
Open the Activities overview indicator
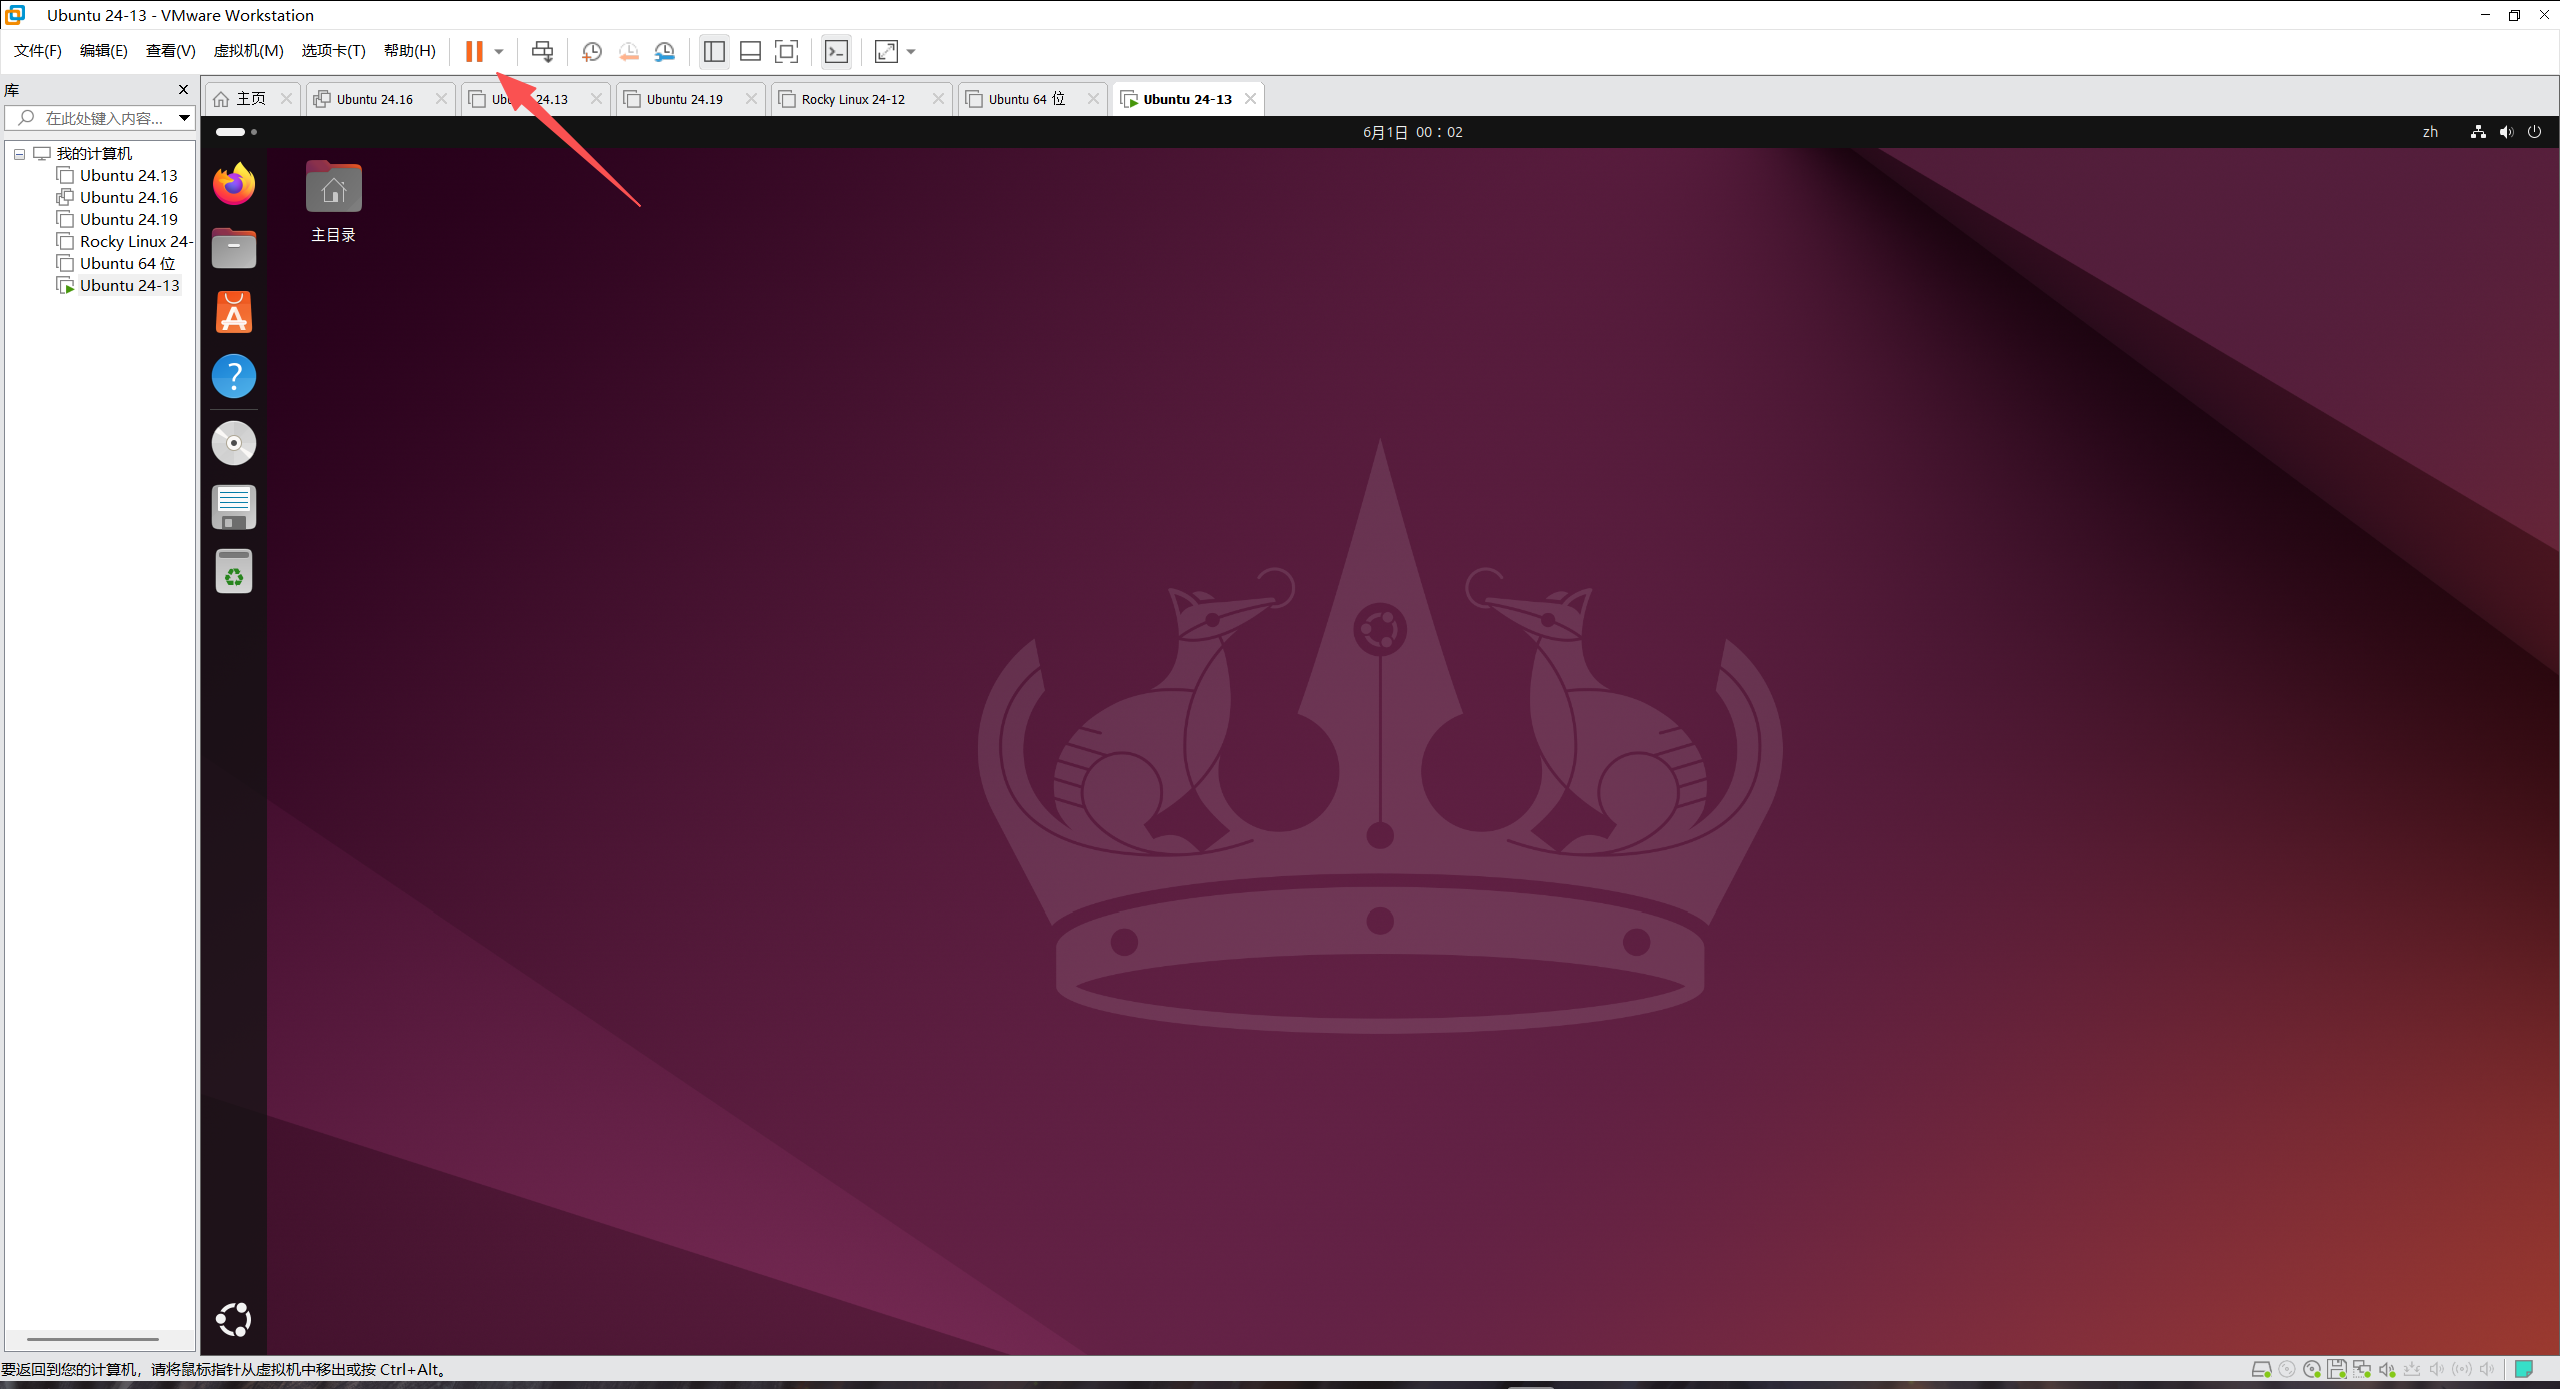pyautogui.click(x=237, y=132)
